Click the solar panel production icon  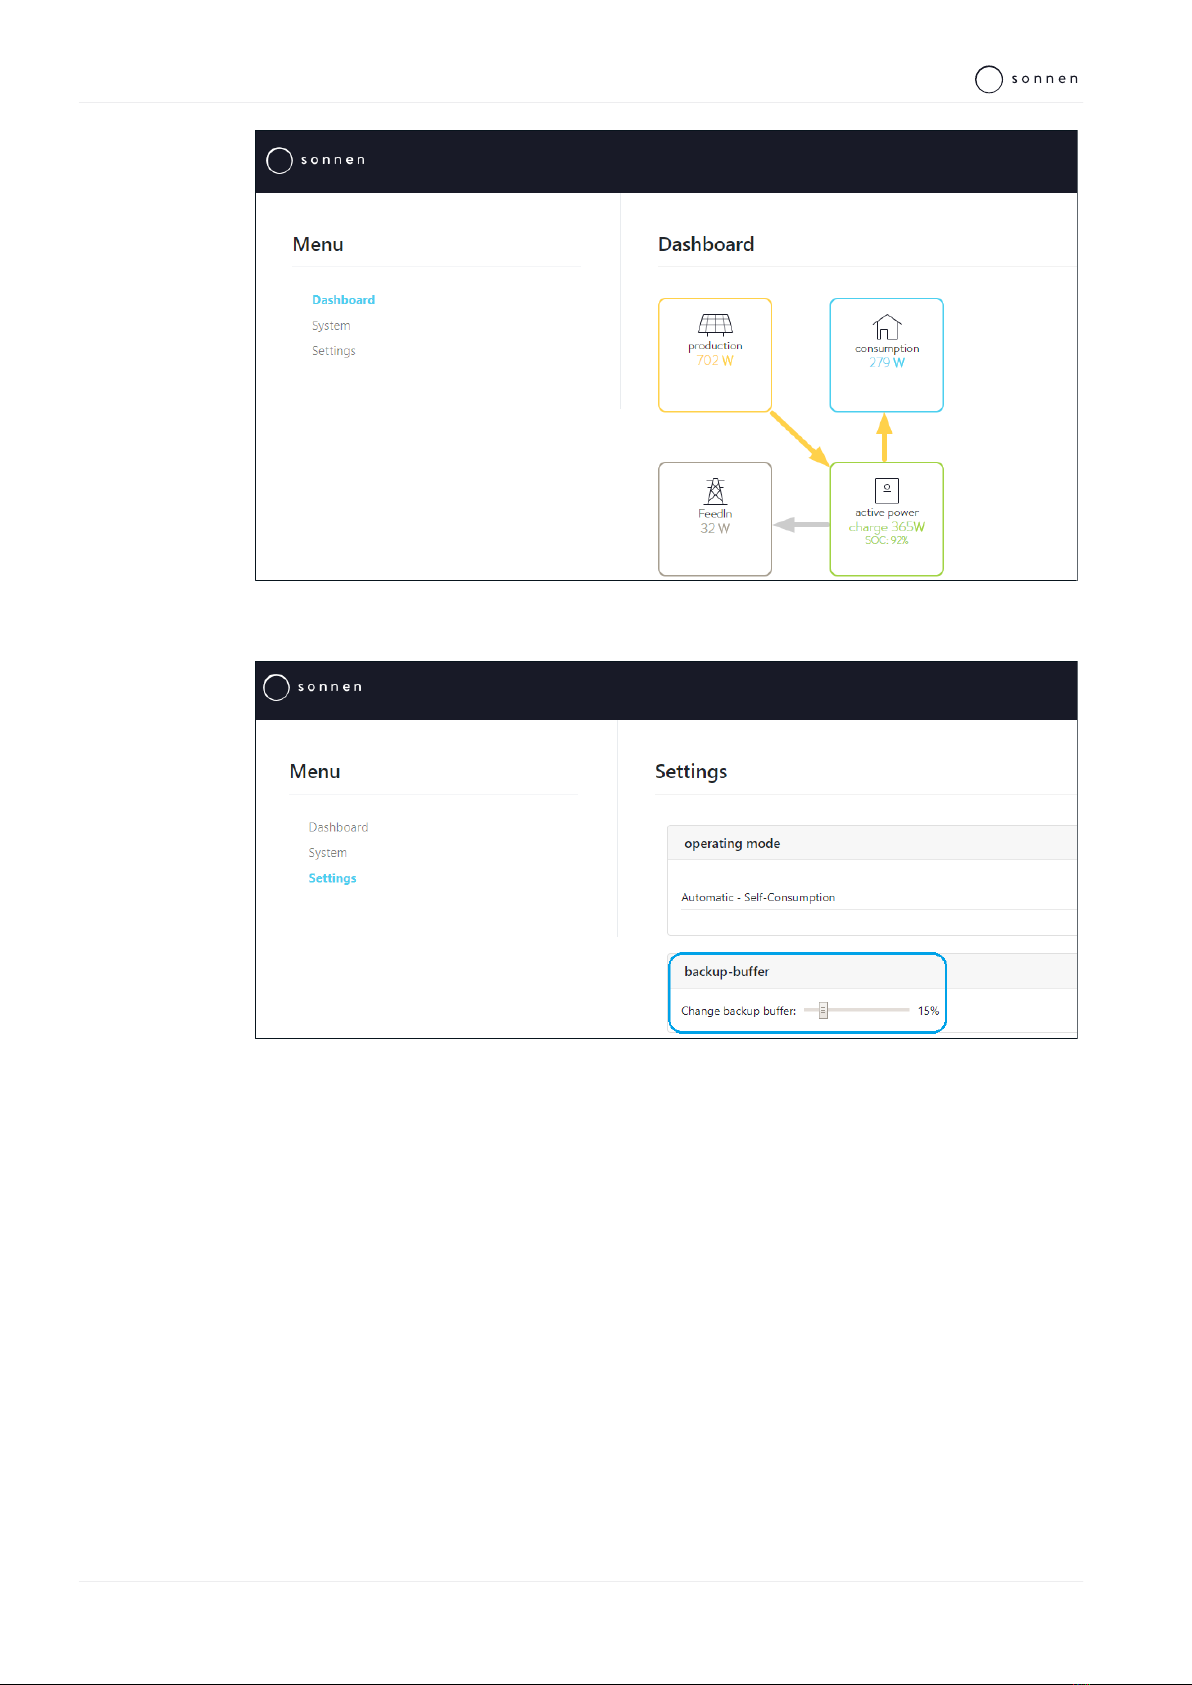click(x=715, y=324)
